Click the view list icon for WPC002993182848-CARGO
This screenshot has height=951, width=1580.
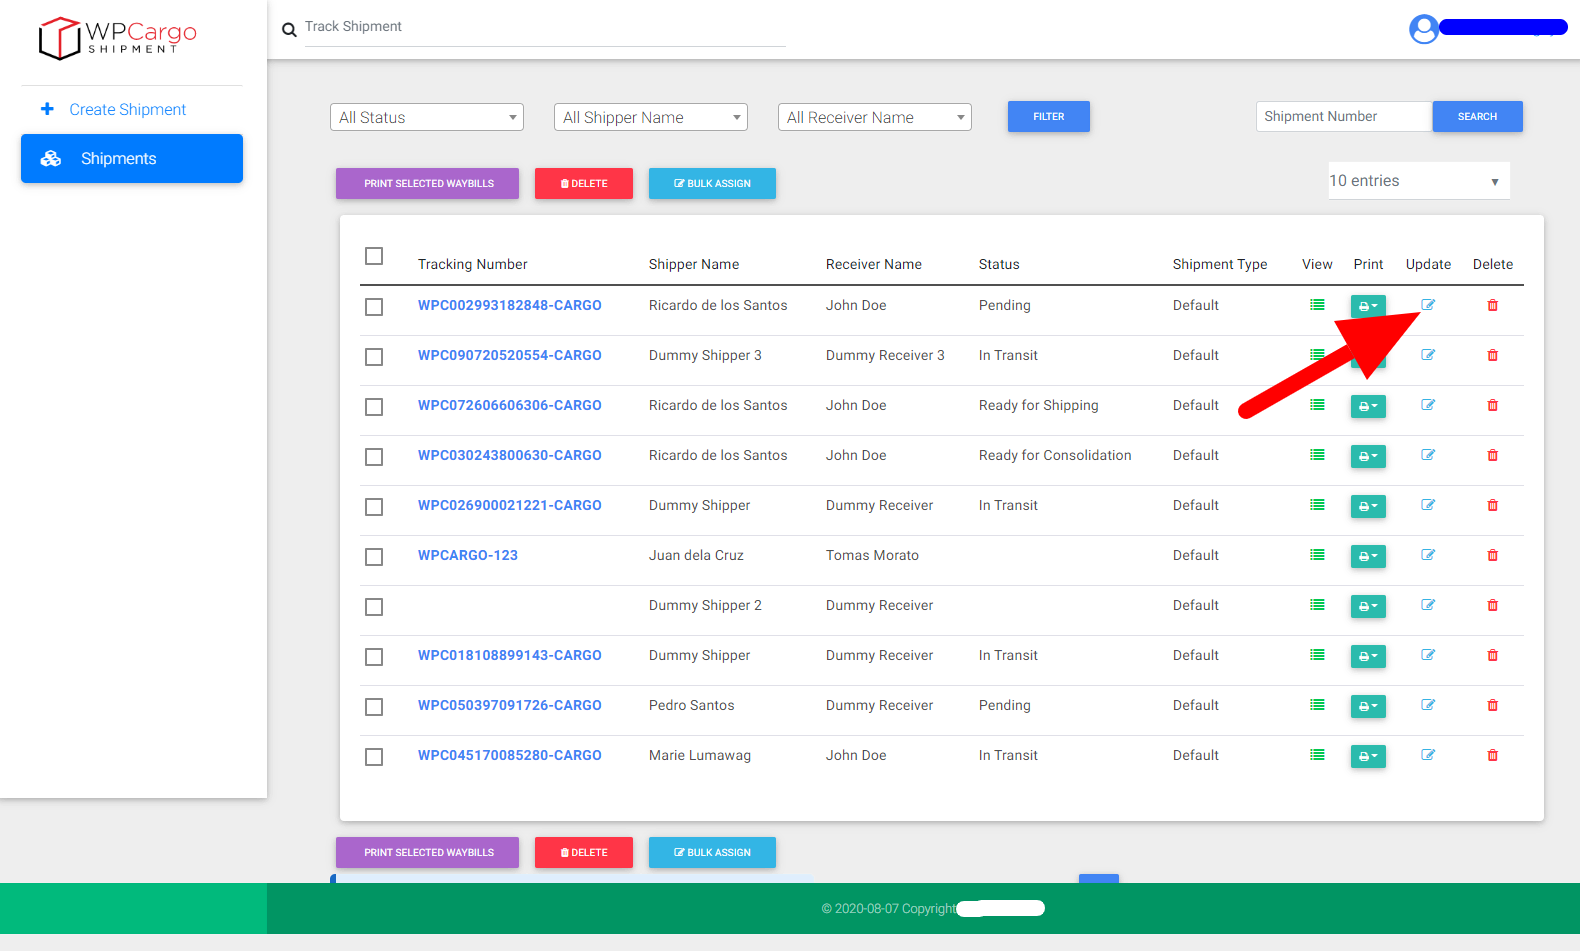pyautogui.click(x=1317, y=305)
